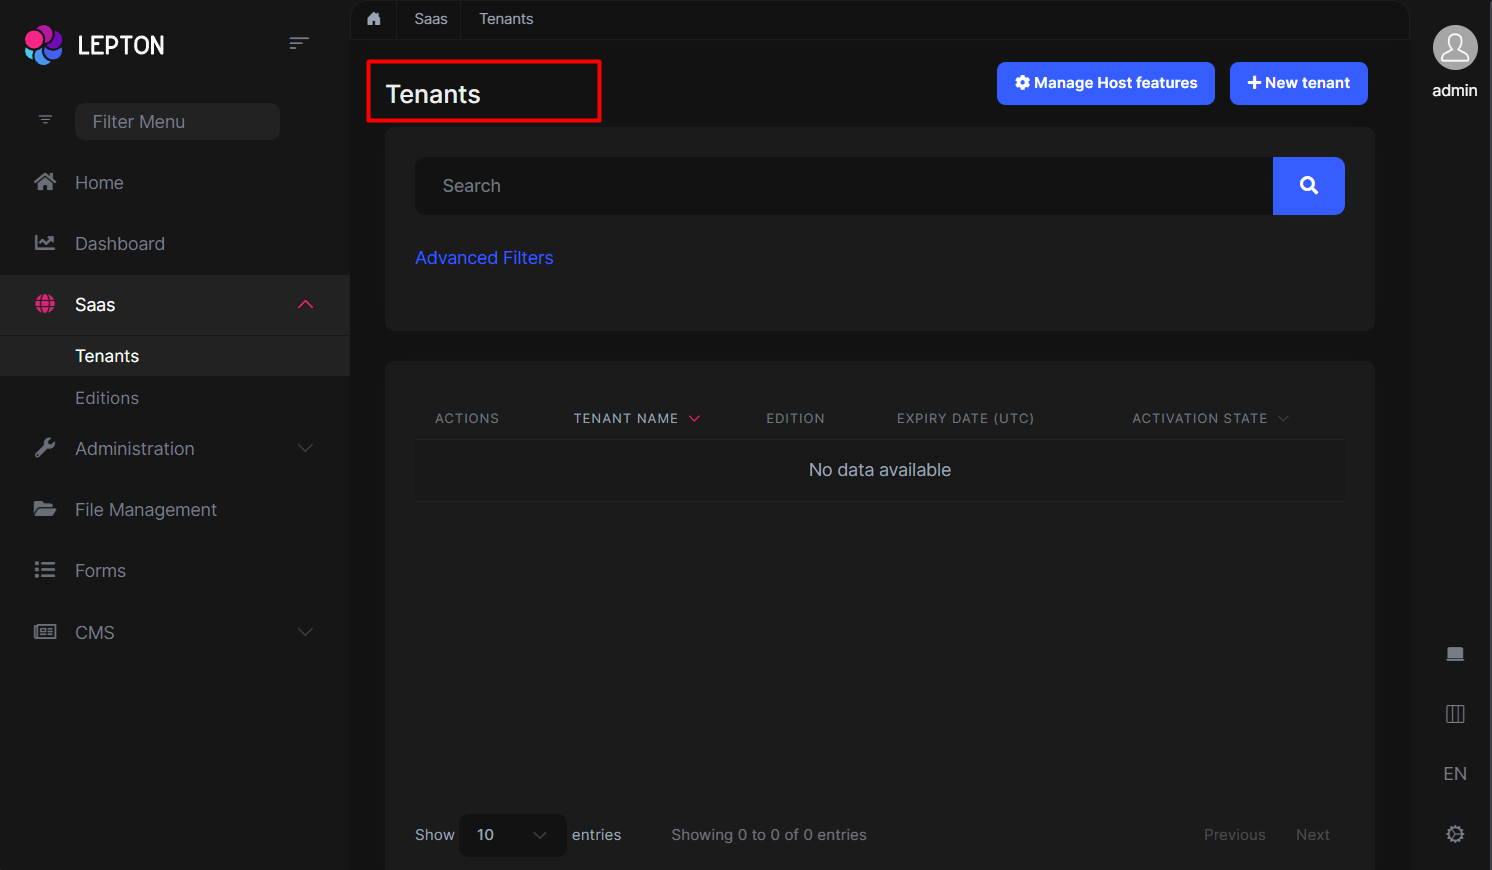Click the admin username label
This screenshot has width=1492, height=870.
(1455, 90)
